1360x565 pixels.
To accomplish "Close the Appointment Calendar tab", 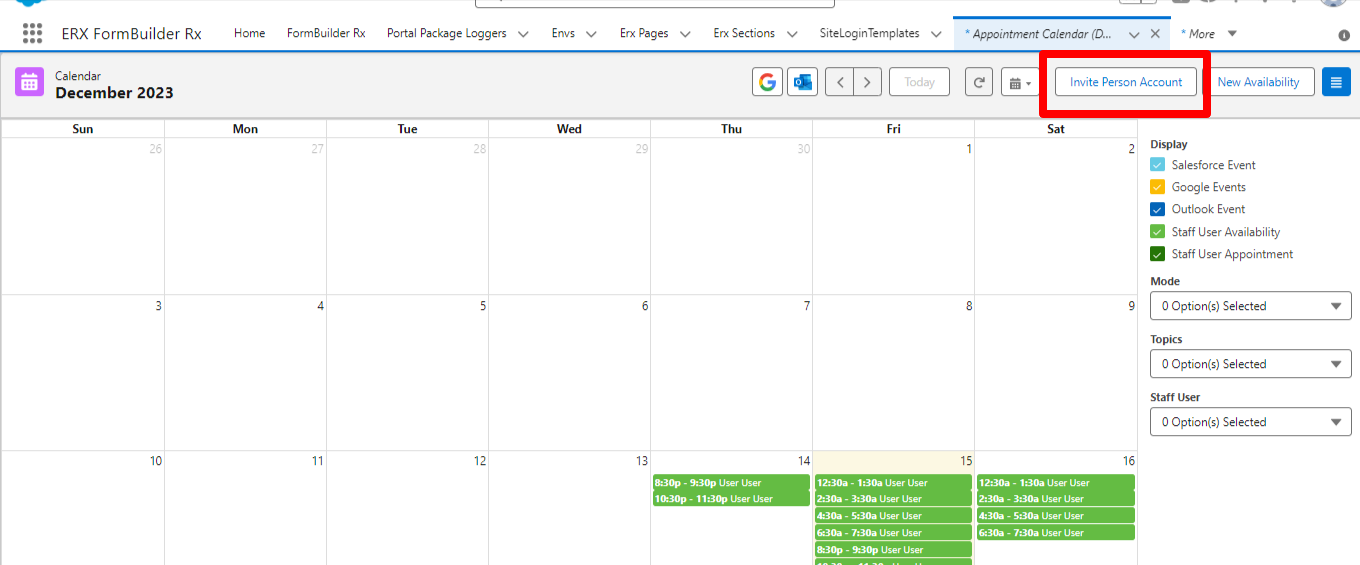I will pos(1155,33).
